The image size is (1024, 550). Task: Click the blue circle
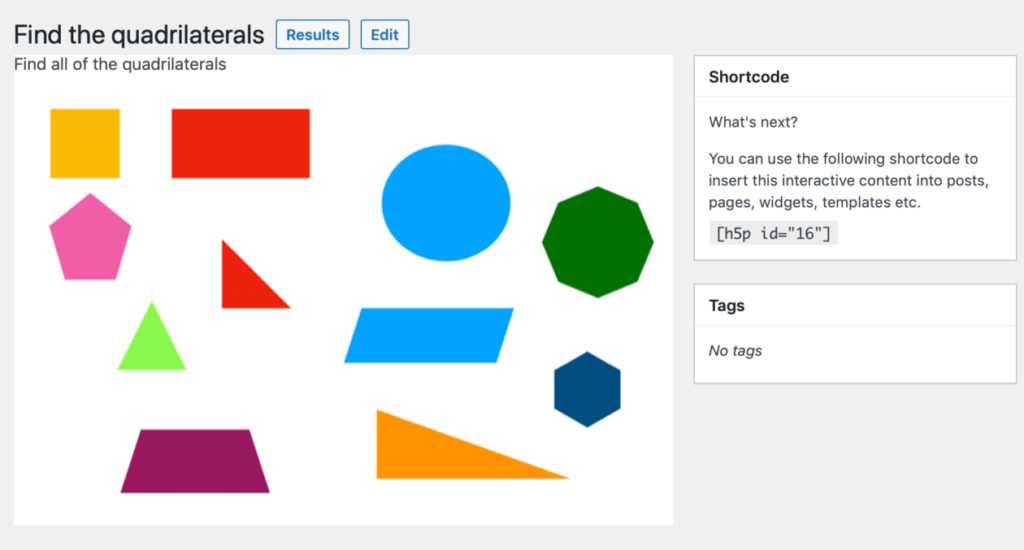[446, 202]
